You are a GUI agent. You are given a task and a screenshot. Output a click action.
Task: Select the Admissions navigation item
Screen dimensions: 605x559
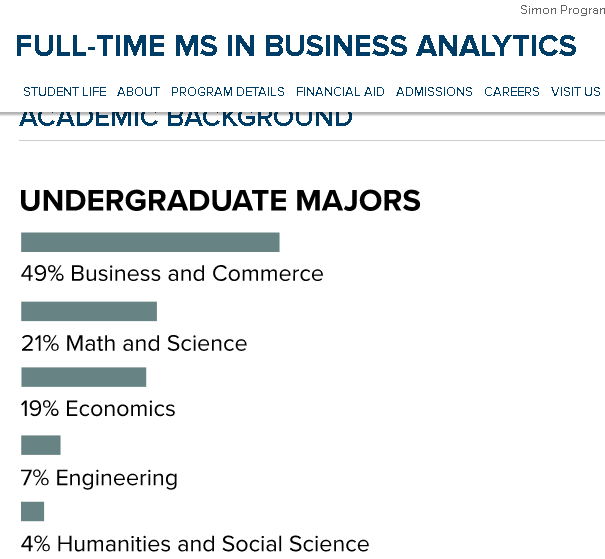coord(434,92)
